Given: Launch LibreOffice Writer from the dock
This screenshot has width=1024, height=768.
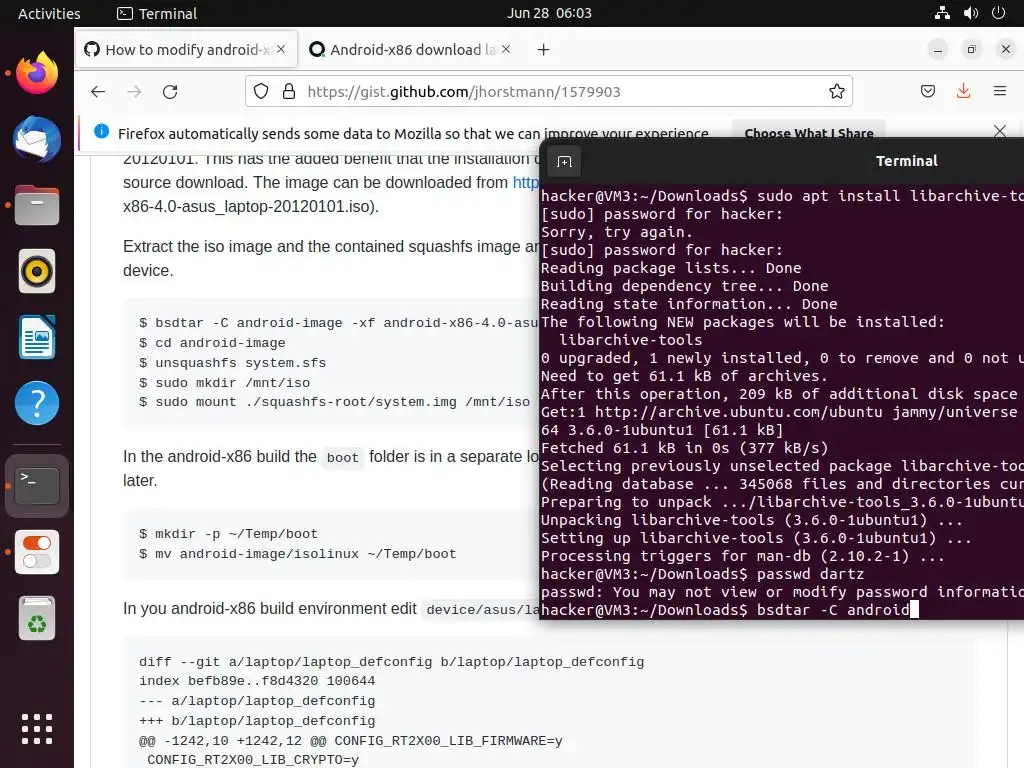Looking at the screenshot, I should tap(37, 337).
